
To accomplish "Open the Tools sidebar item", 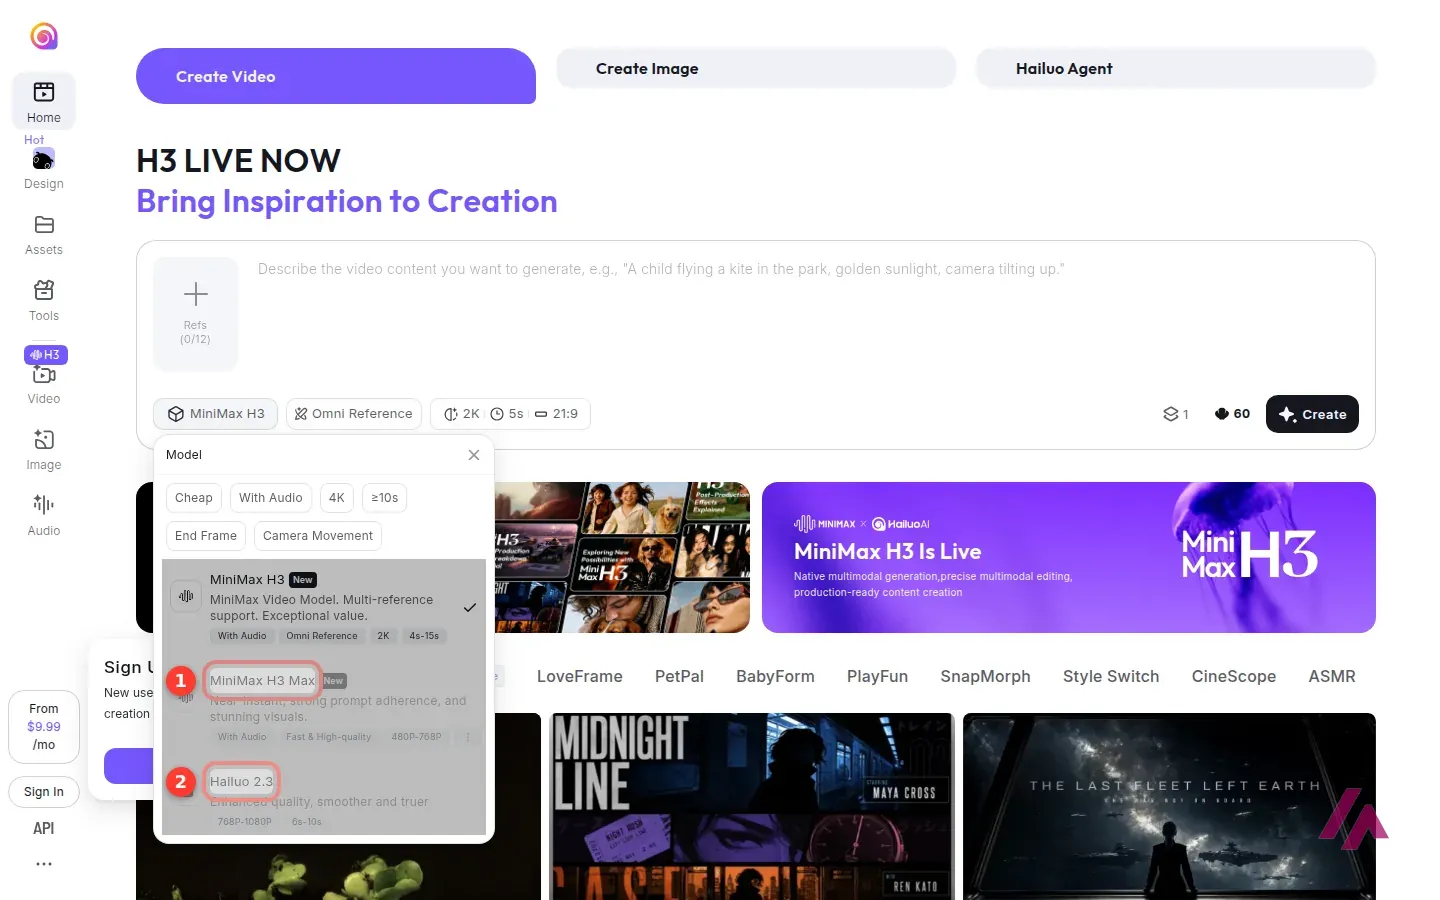I will 44,300.
